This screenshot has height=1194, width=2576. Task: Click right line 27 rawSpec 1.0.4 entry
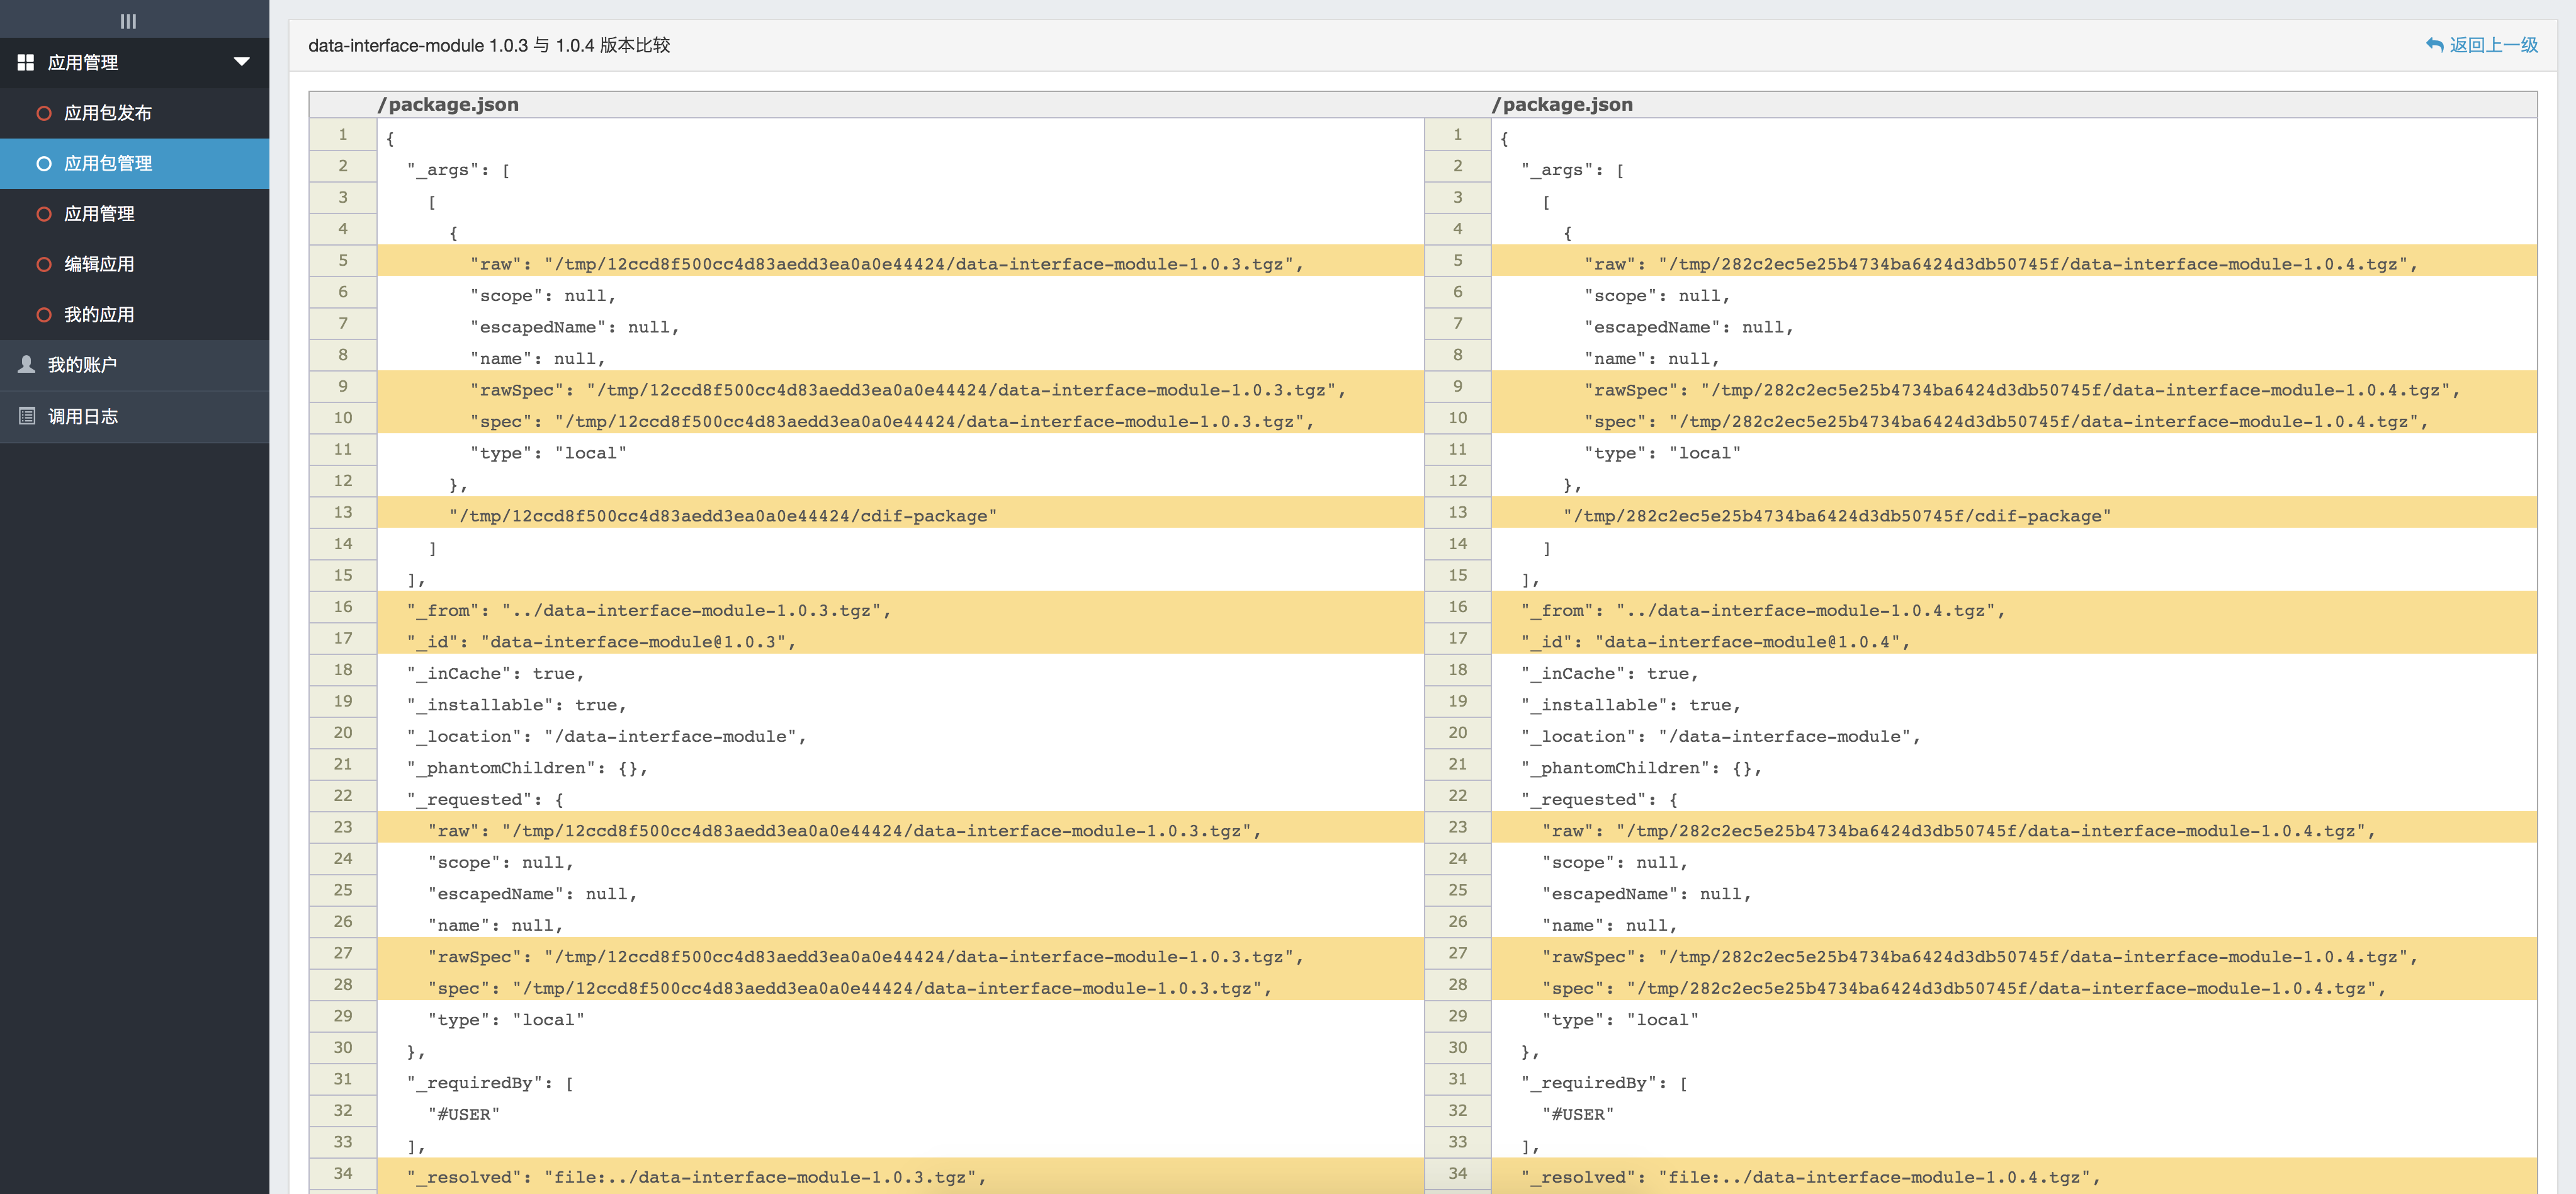tap(1980, 957)
